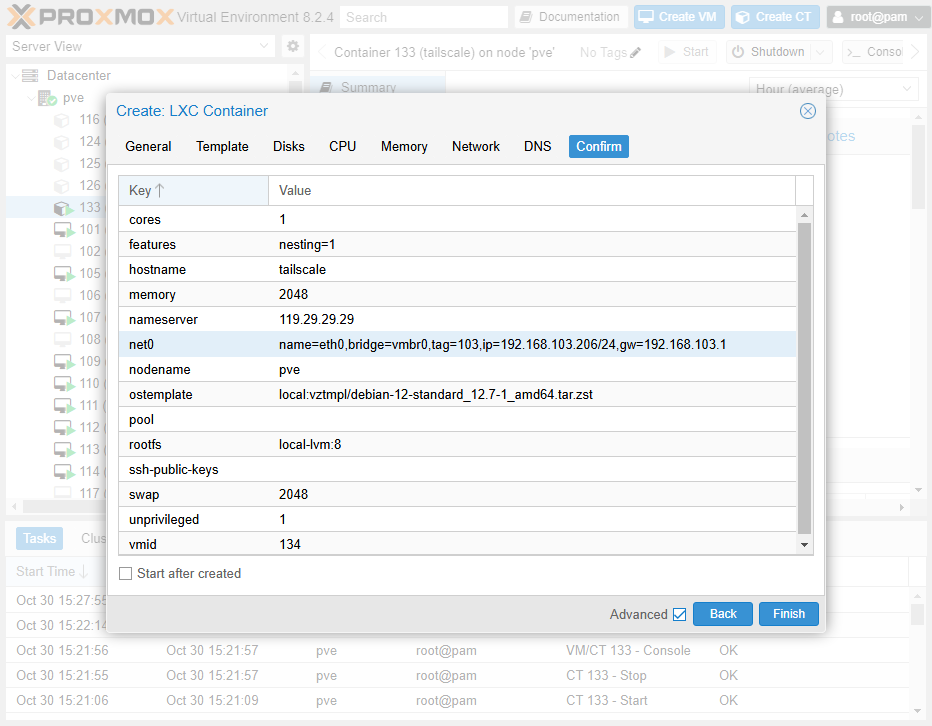Open the Shutdown options dropdown arrow
Image resolution: width=932 pixels, height=726 pixels.
(820, 52)
